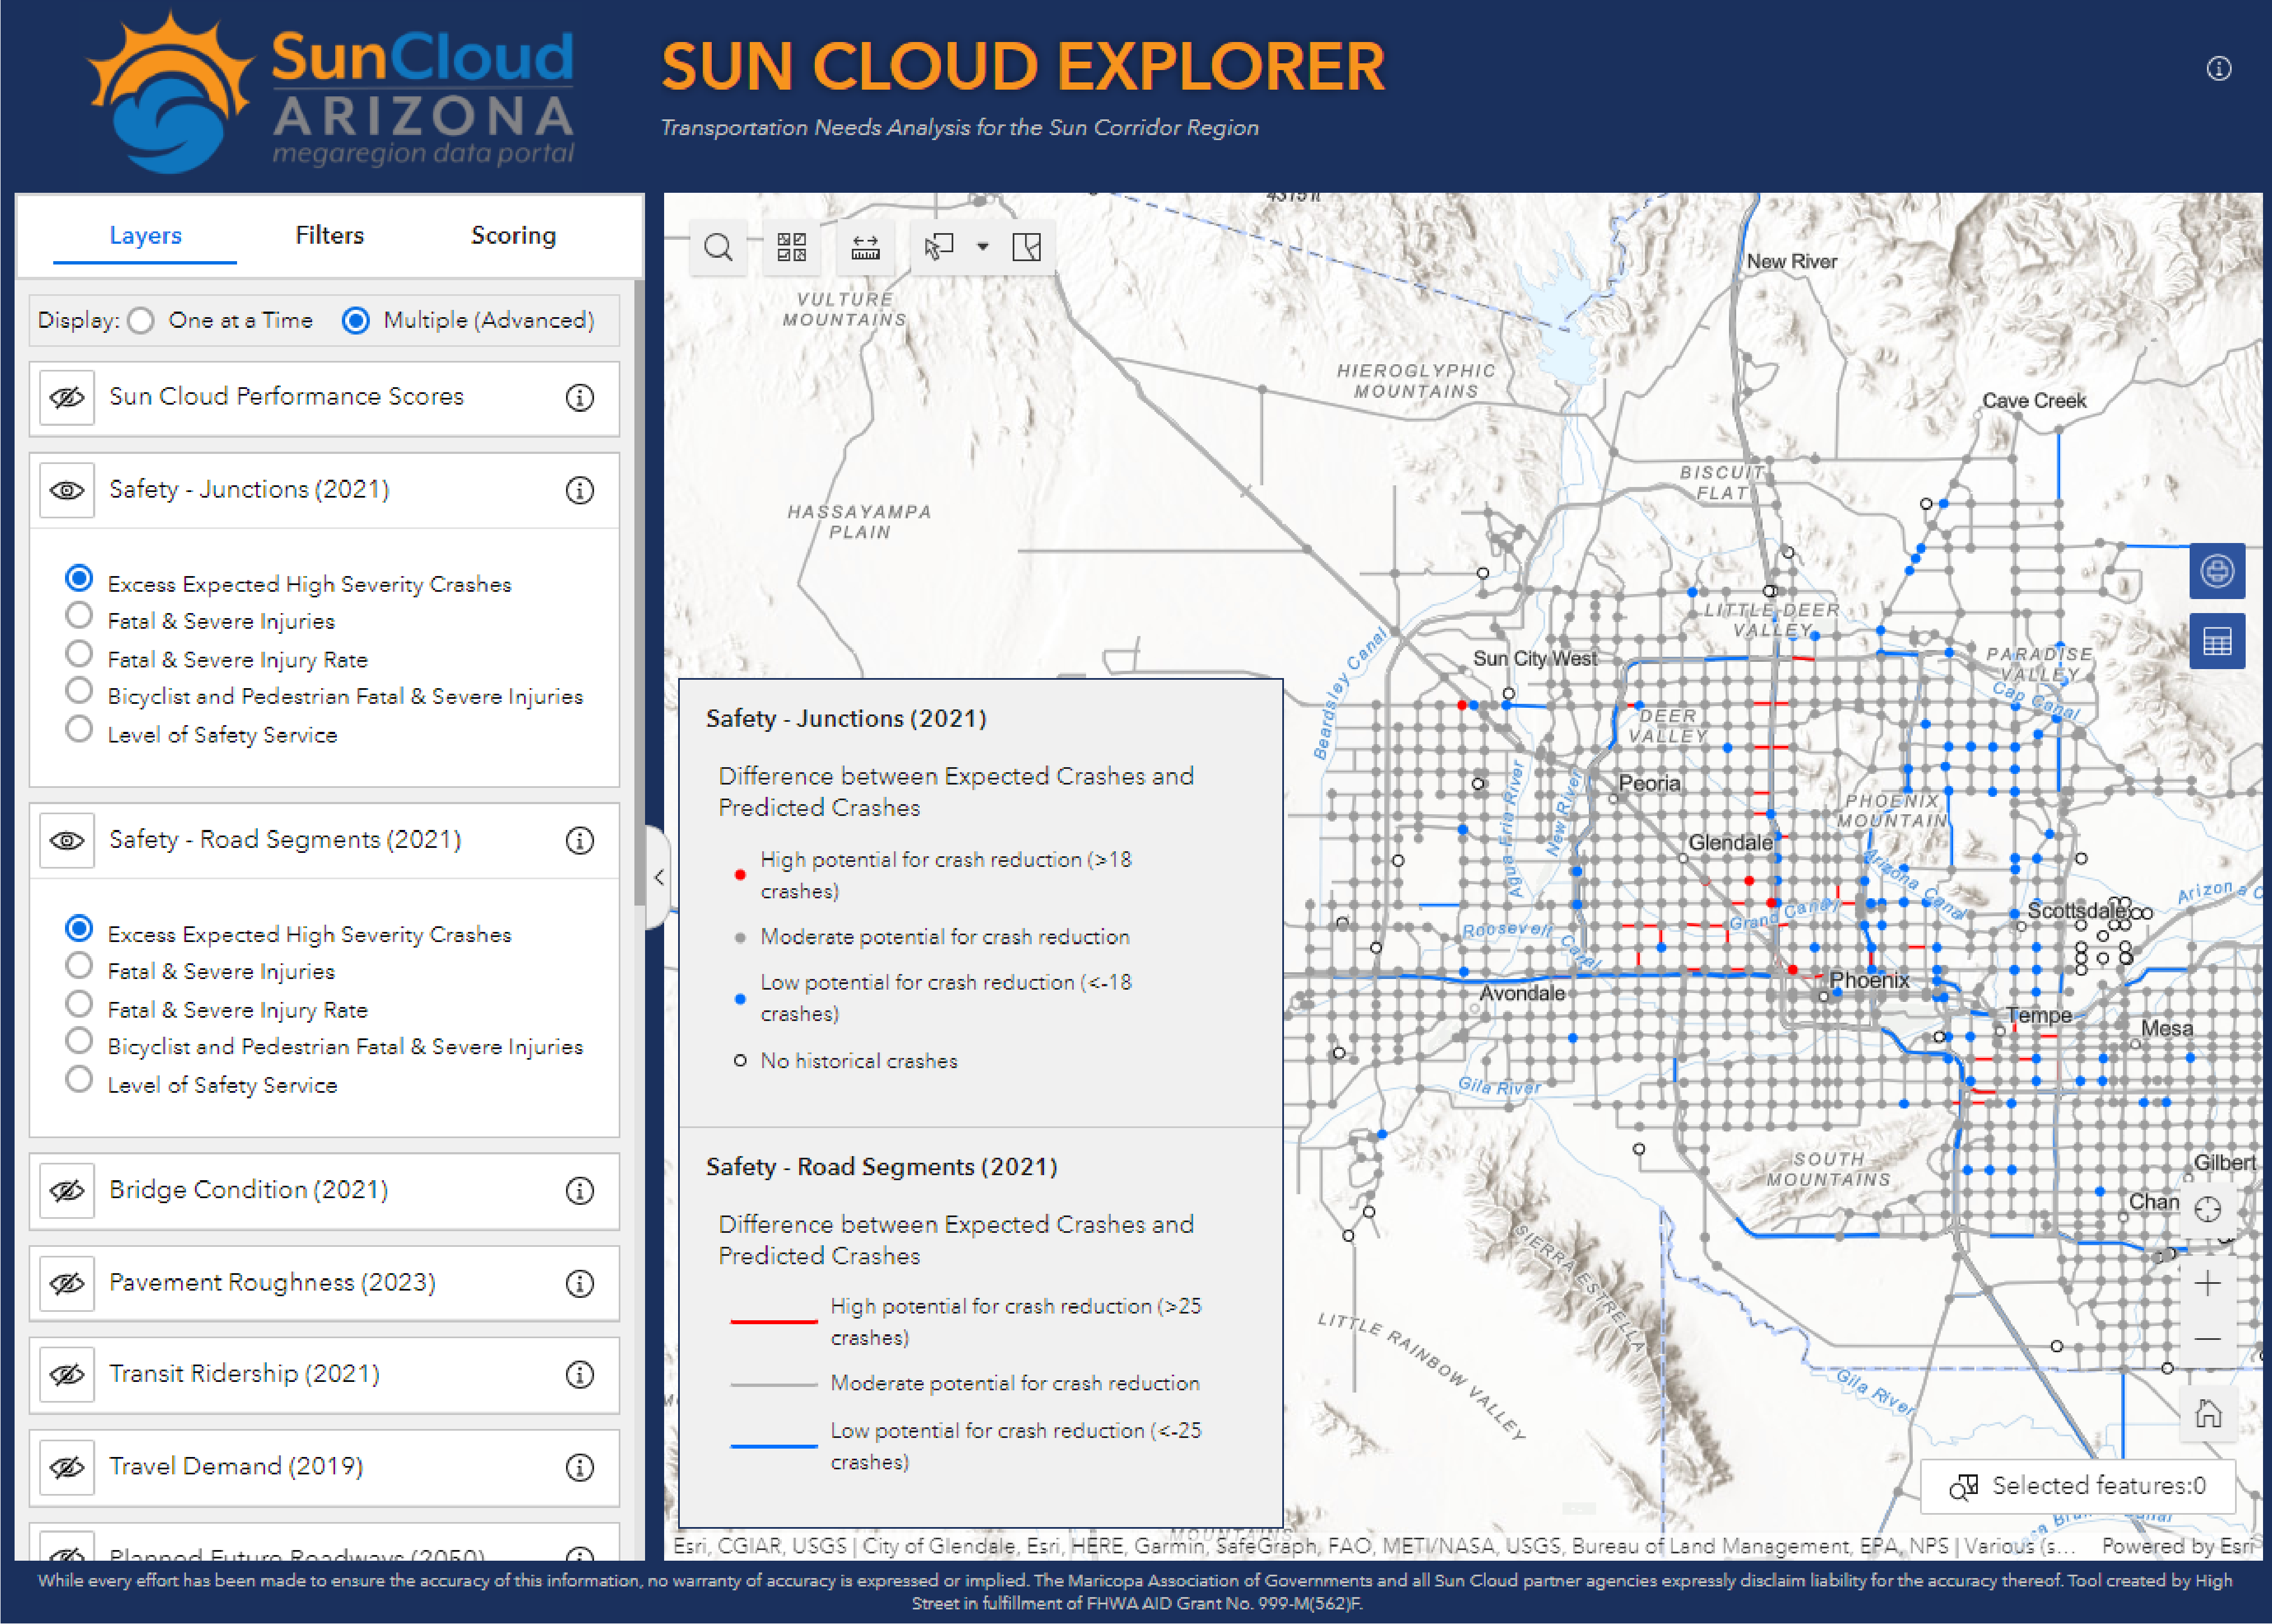
Task: Switch to the Layers tab
Action: [x=145, y=236]
